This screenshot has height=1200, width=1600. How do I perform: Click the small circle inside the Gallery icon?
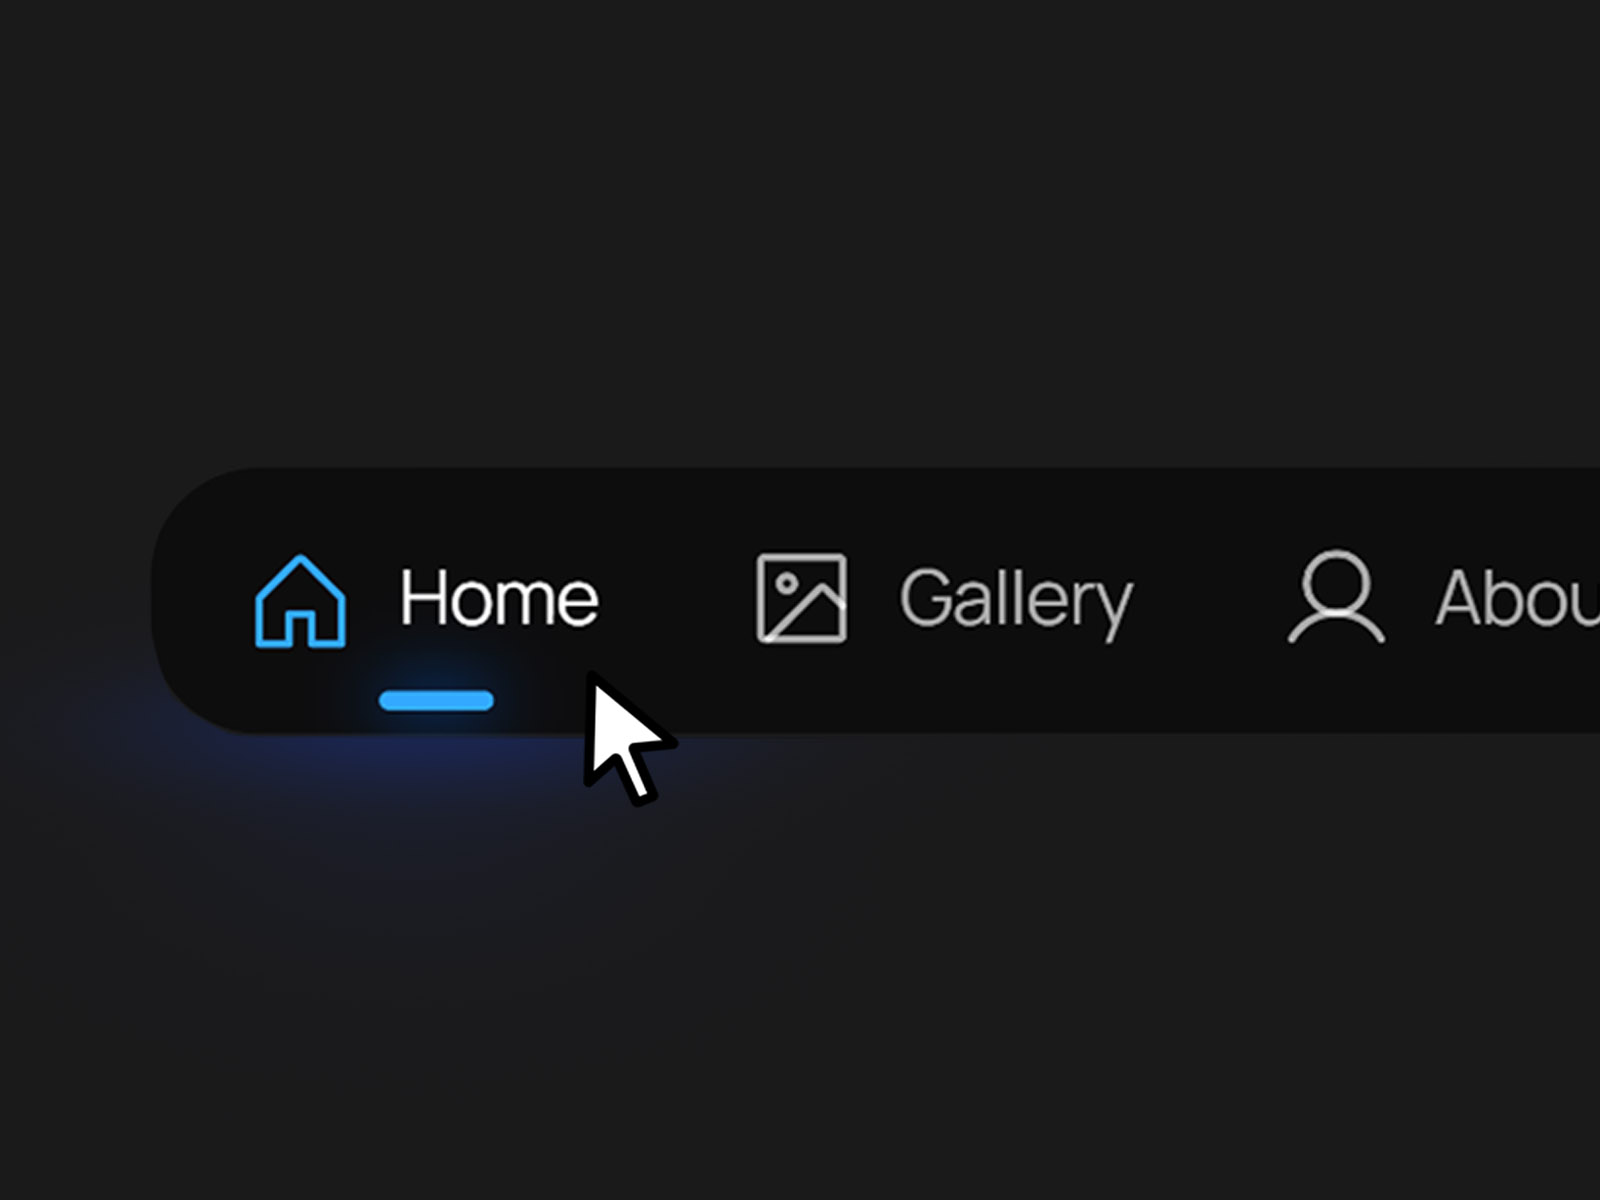coord(787,583)
